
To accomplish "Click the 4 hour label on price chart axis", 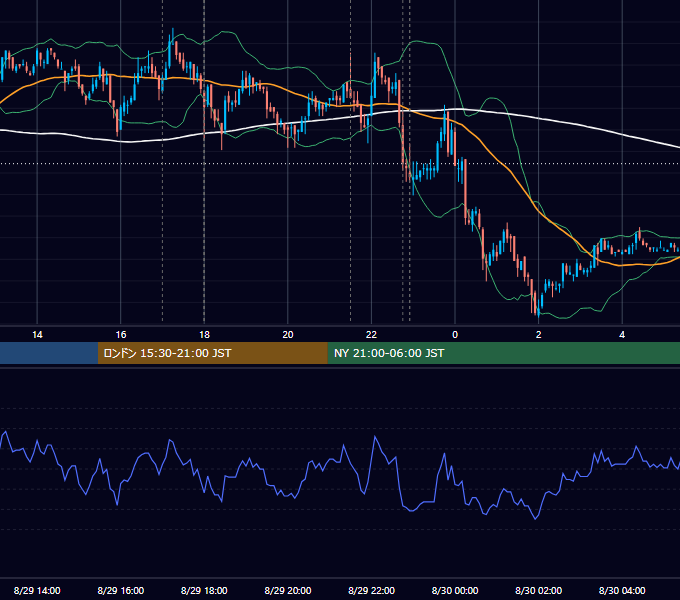I will (622, 335).
